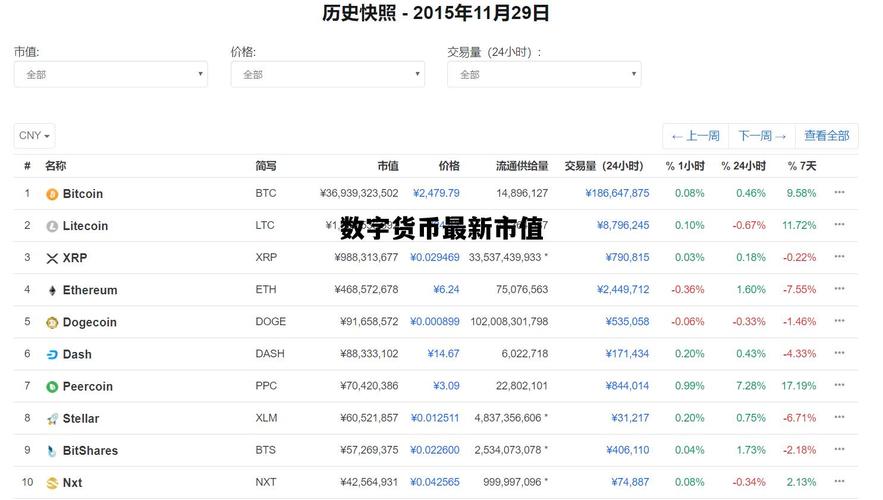Open the Dogecoin name link
The width and height of the screenshot is (883, 500).
pos(90,322)
